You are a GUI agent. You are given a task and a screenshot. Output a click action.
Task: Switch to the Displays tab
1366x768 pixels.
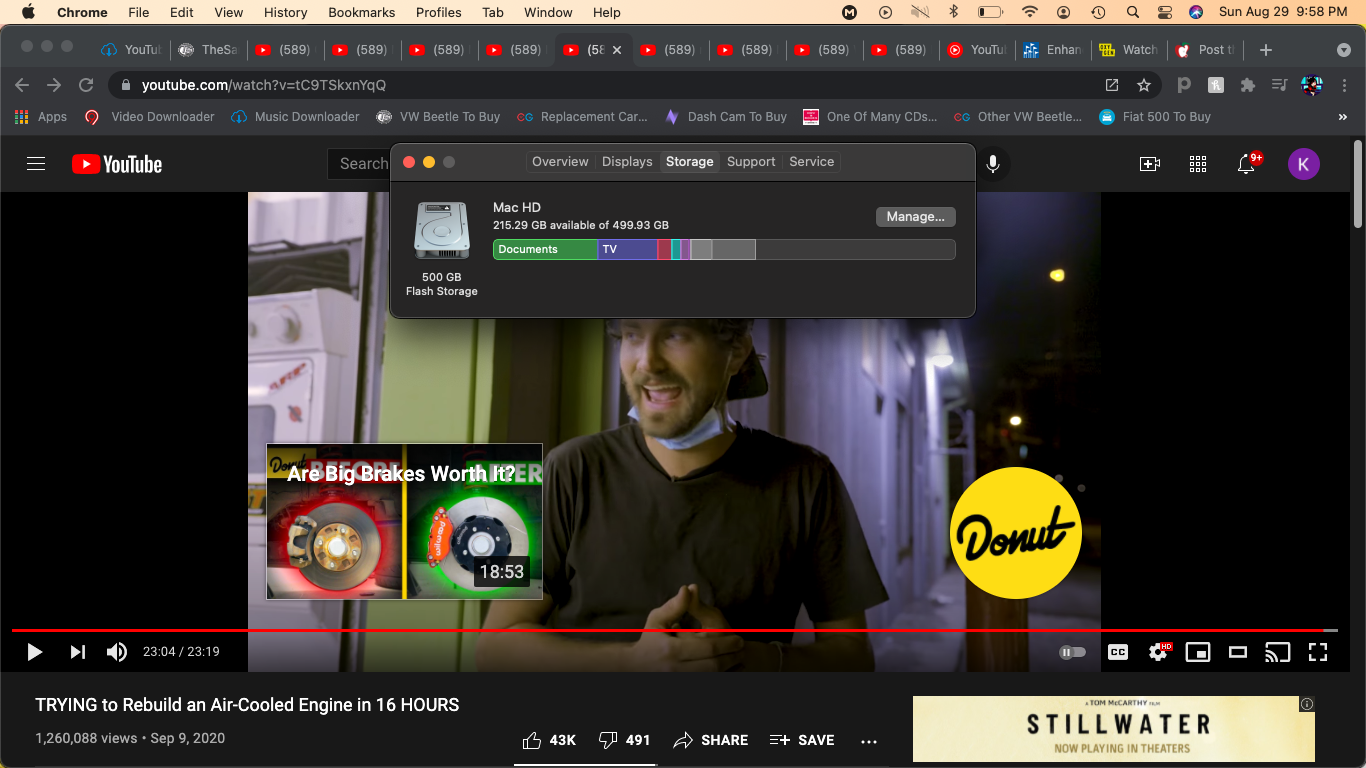tap(627, 162)
